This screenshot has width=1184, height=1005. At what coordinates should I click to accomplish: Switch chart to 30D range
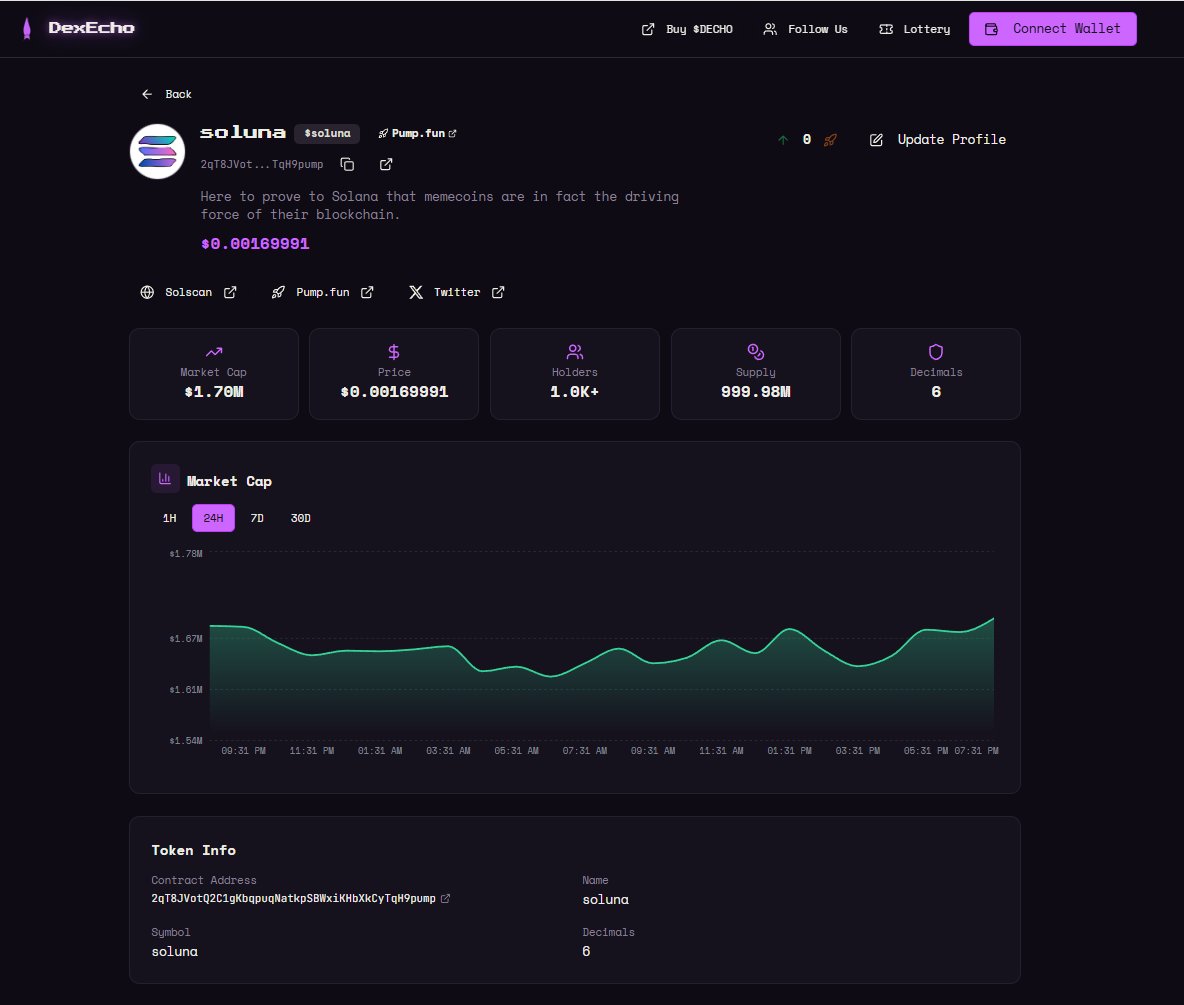pos(301,518)
